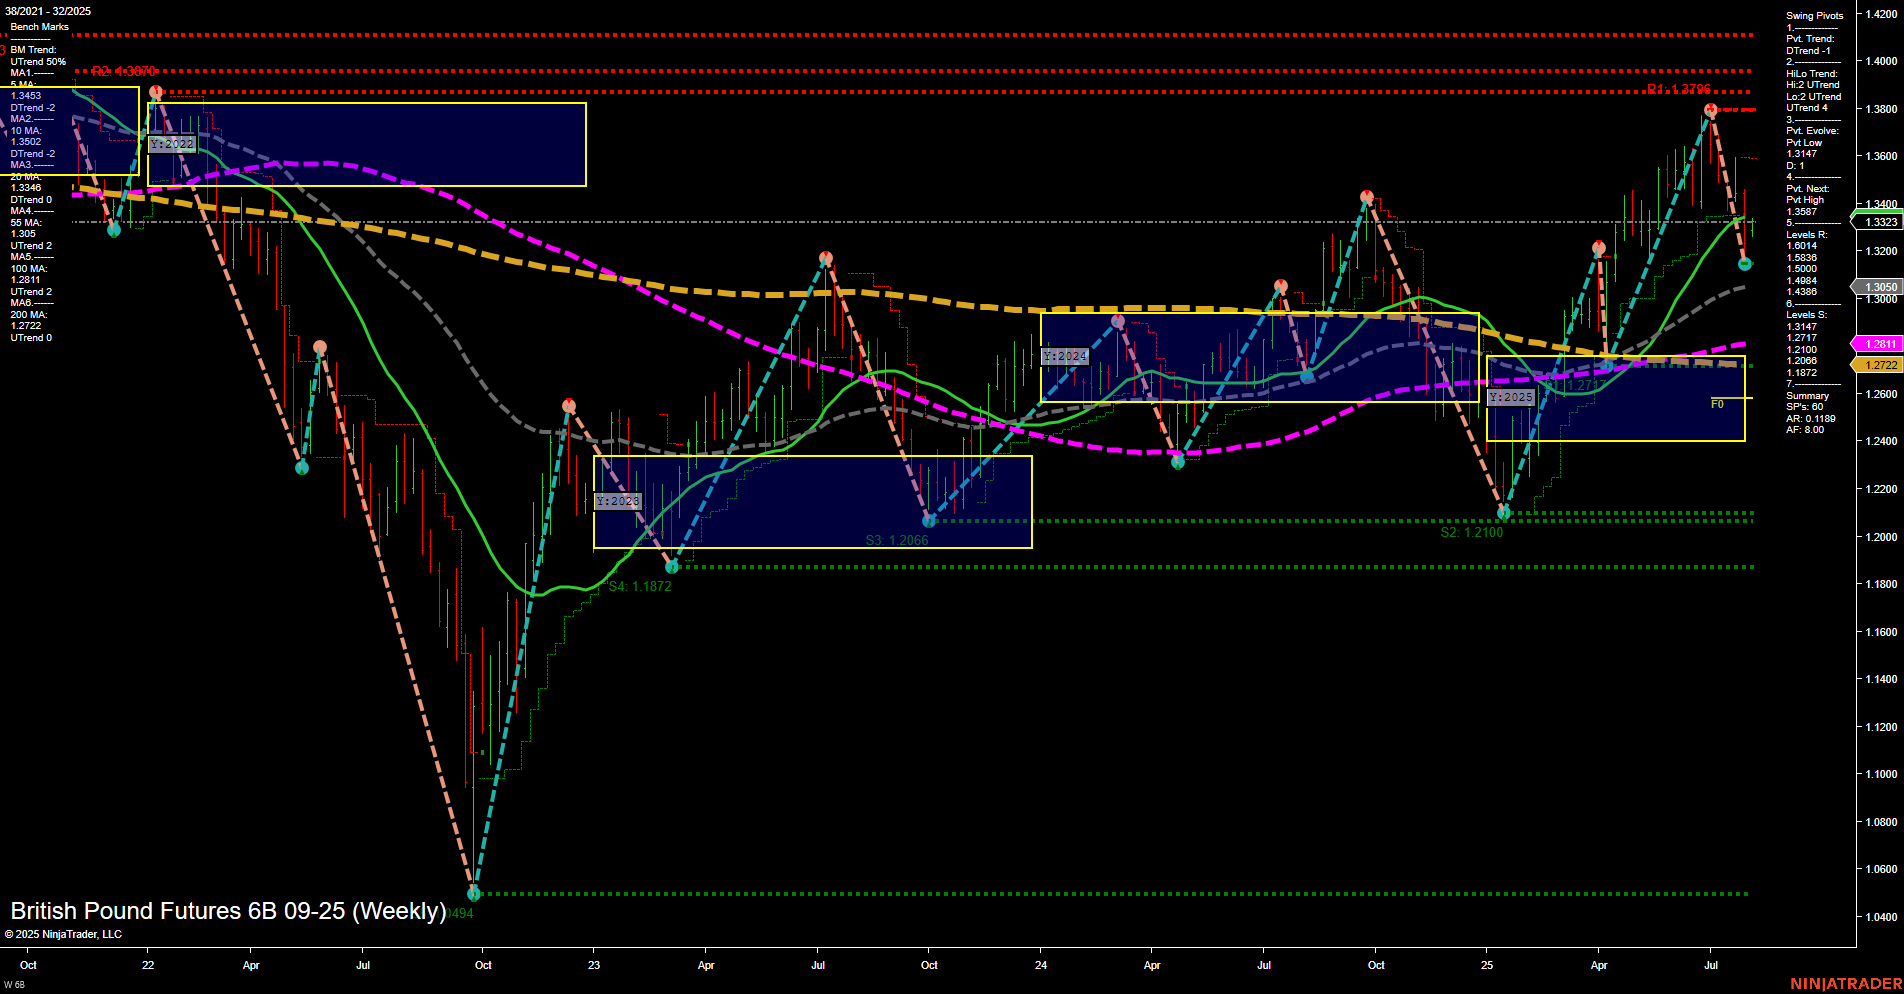
Task: Click the gold 1.2722 price tag on the price axis
Action: (x=1878, y=365)
